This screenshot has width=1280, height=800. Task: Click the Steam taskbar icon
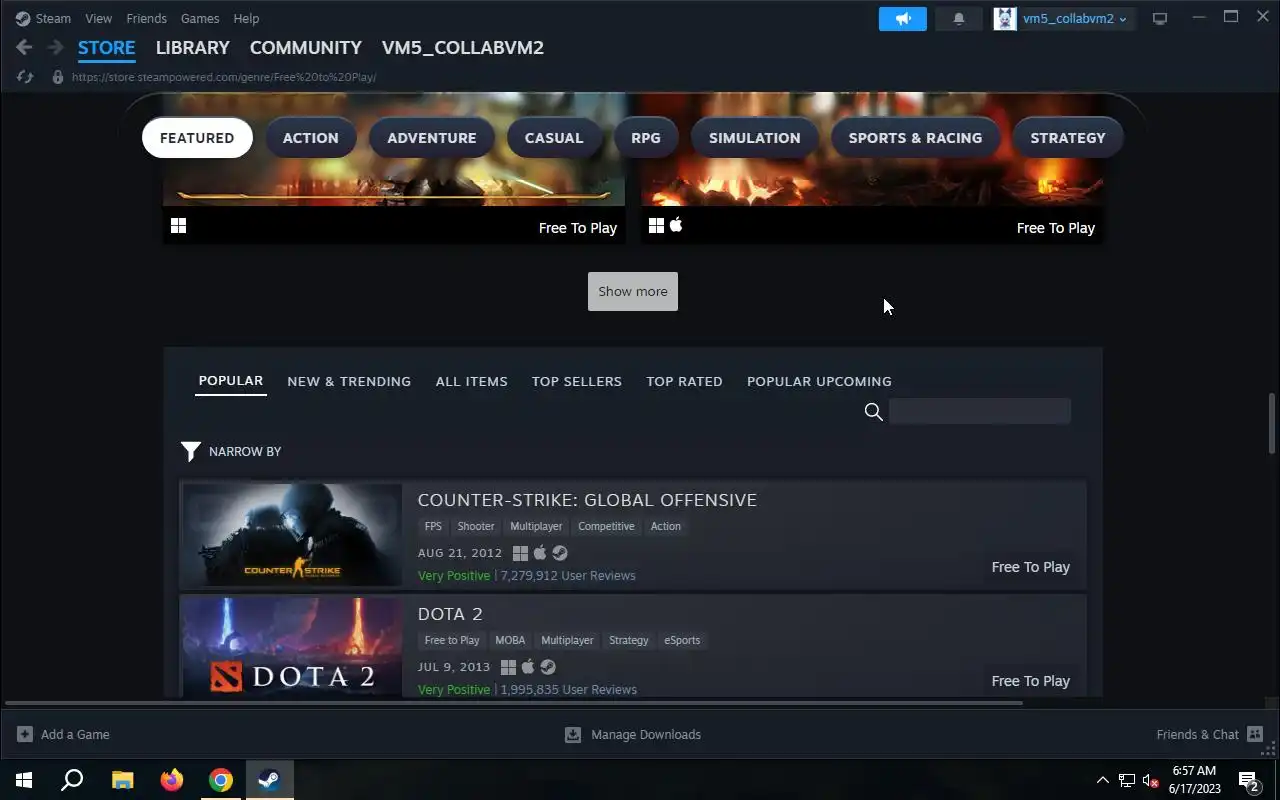(269, 780)
